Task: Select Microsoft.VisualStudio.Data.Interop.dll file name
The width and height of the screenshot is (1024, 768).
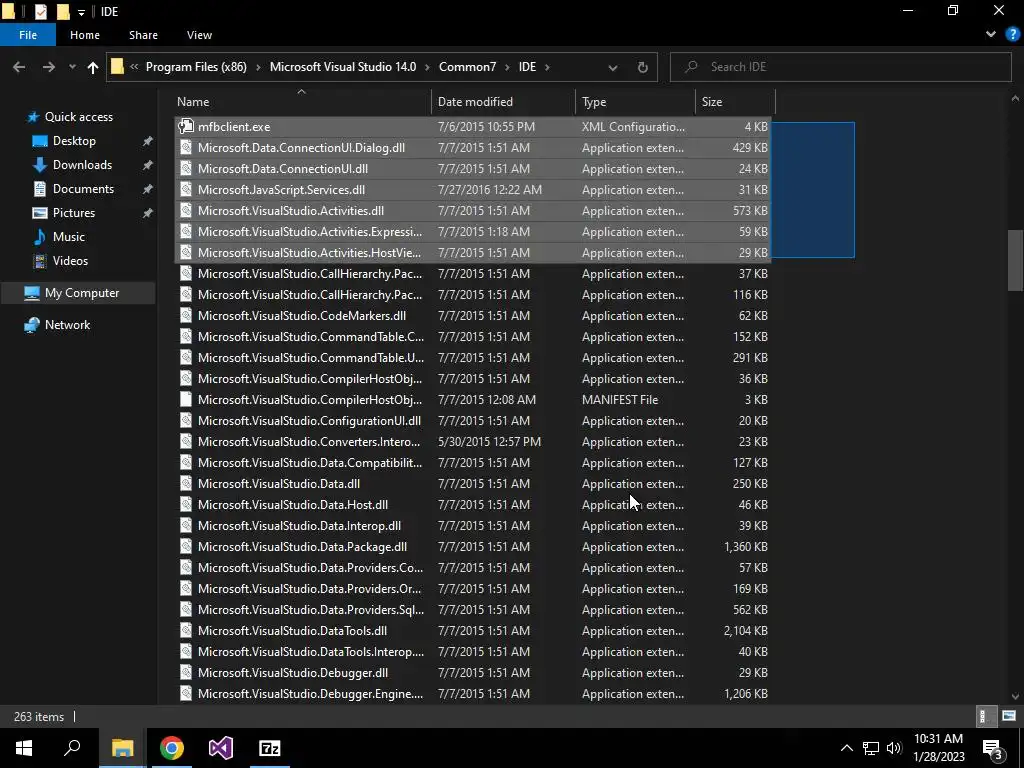Action: [x=299, y=526]
